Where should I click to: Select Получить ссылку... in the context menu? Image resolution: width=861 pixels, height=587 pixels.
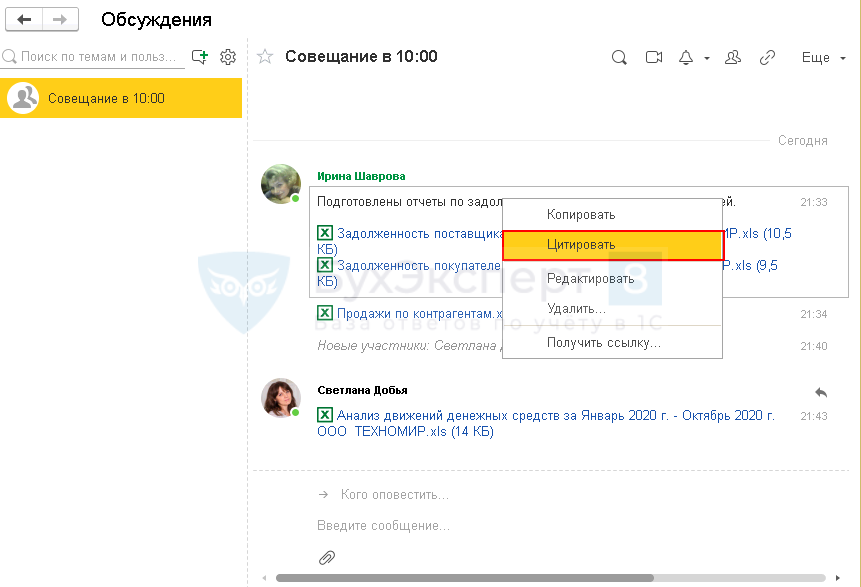click(603, 342)
